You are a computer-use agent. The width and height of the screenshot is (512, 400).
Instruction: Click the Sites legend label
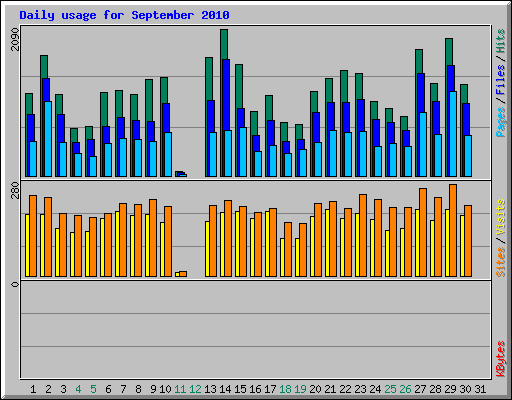tap(501, 262)
